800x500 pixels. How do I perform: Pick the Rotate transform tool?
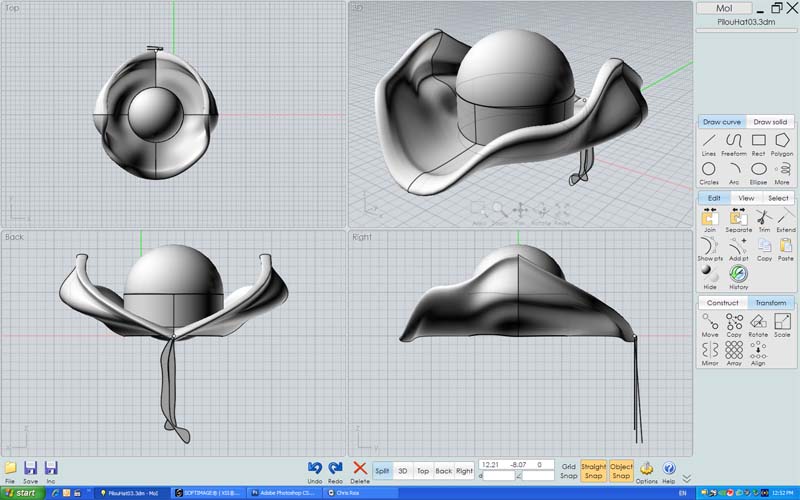758,325
